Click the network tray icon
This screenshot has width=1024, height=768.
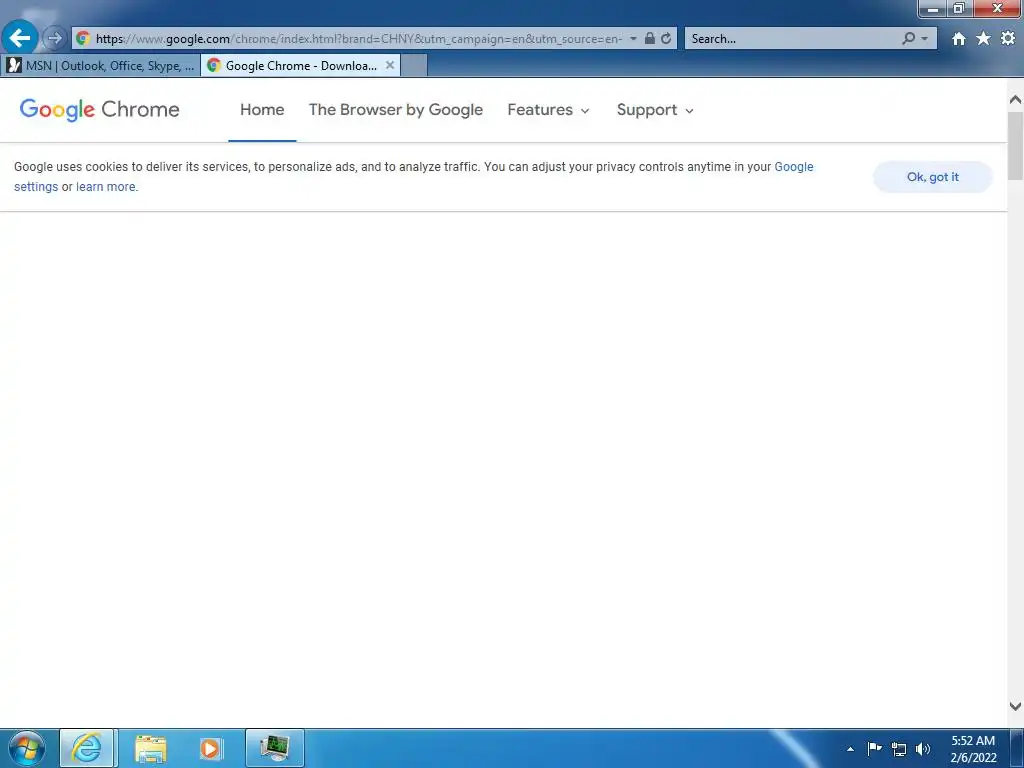coord(899,749)
